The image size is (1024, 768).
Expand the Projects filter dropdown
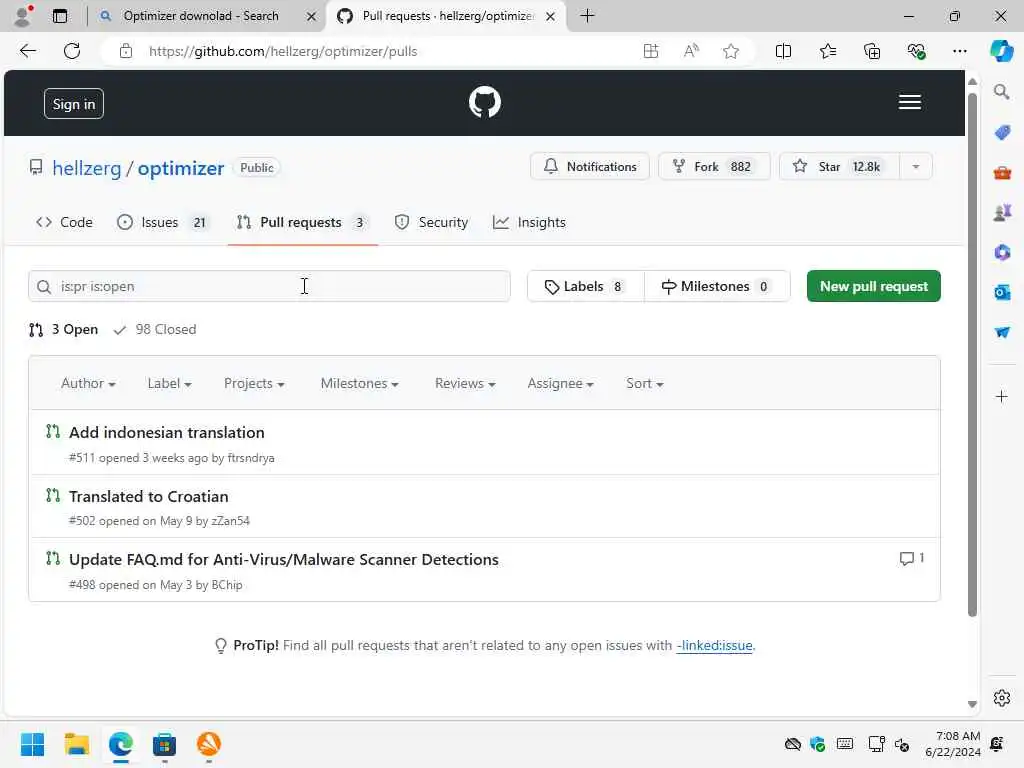point(254,383)
